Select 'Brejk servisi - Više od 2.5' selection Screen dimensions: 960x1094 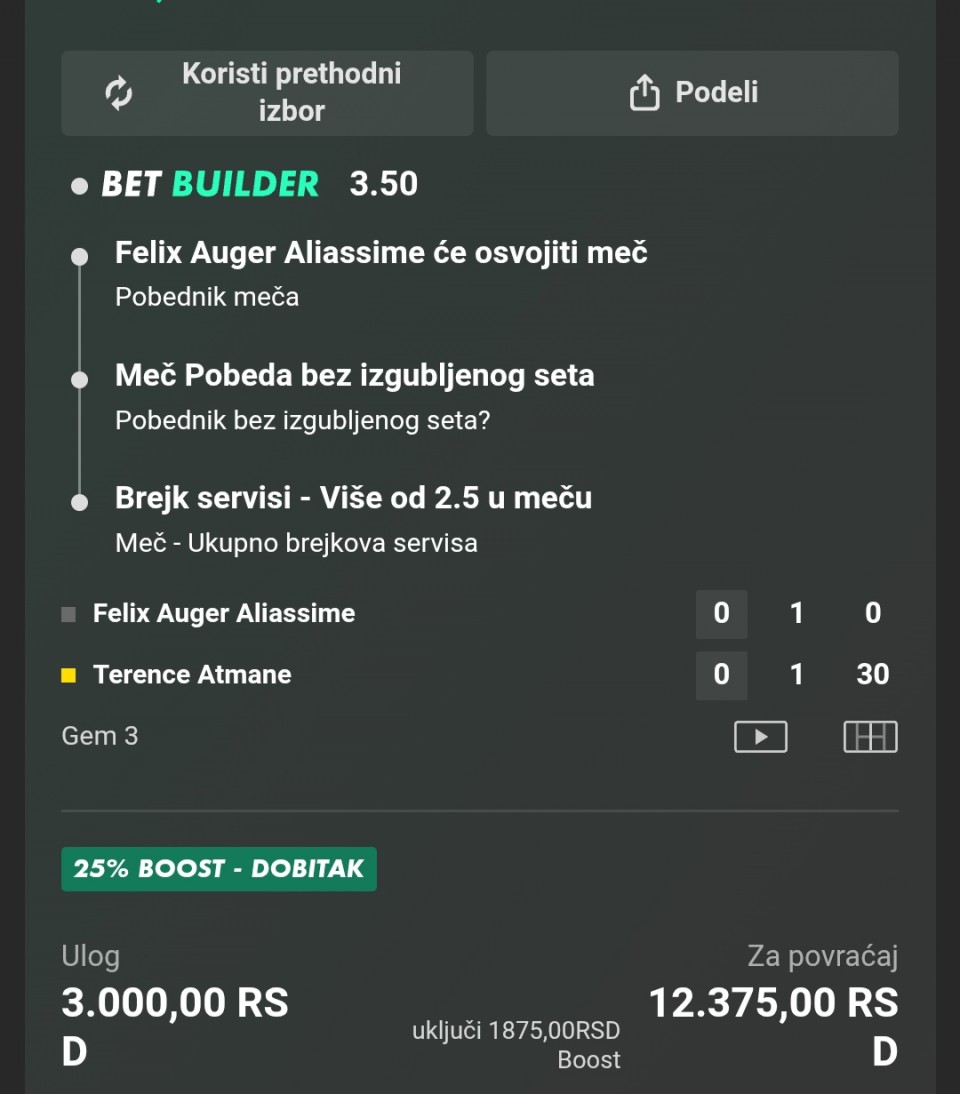pos(353,498)
